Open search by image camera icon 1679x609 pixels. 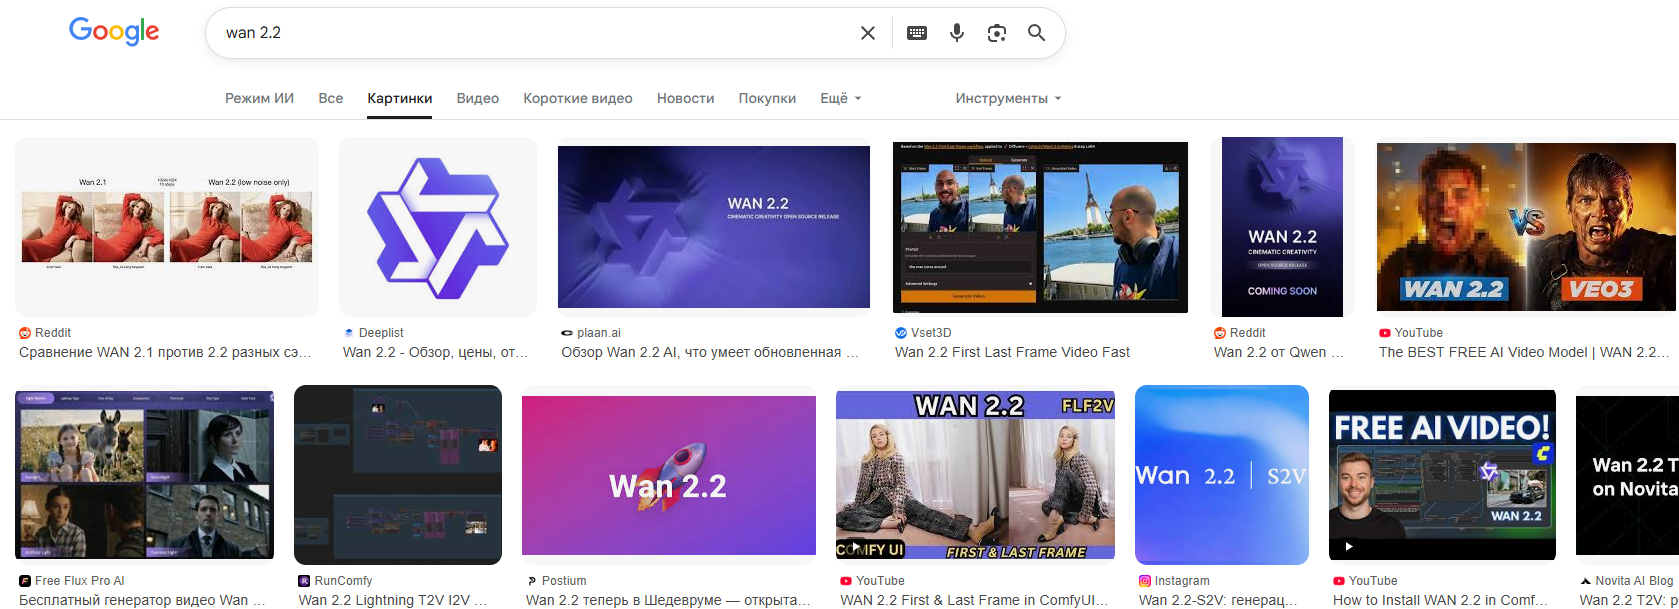coord(997,33)
